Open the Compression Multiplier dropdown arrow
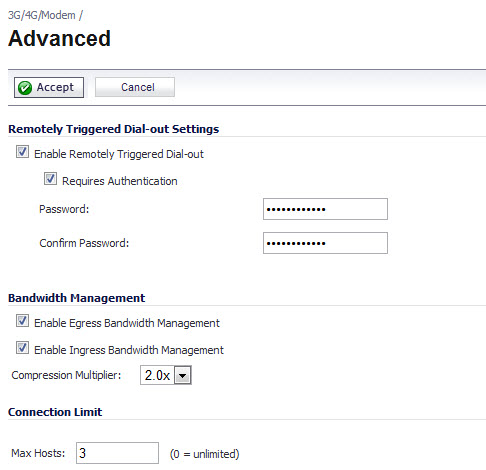This screenshot has height=470, width=486. pos(183,376)
